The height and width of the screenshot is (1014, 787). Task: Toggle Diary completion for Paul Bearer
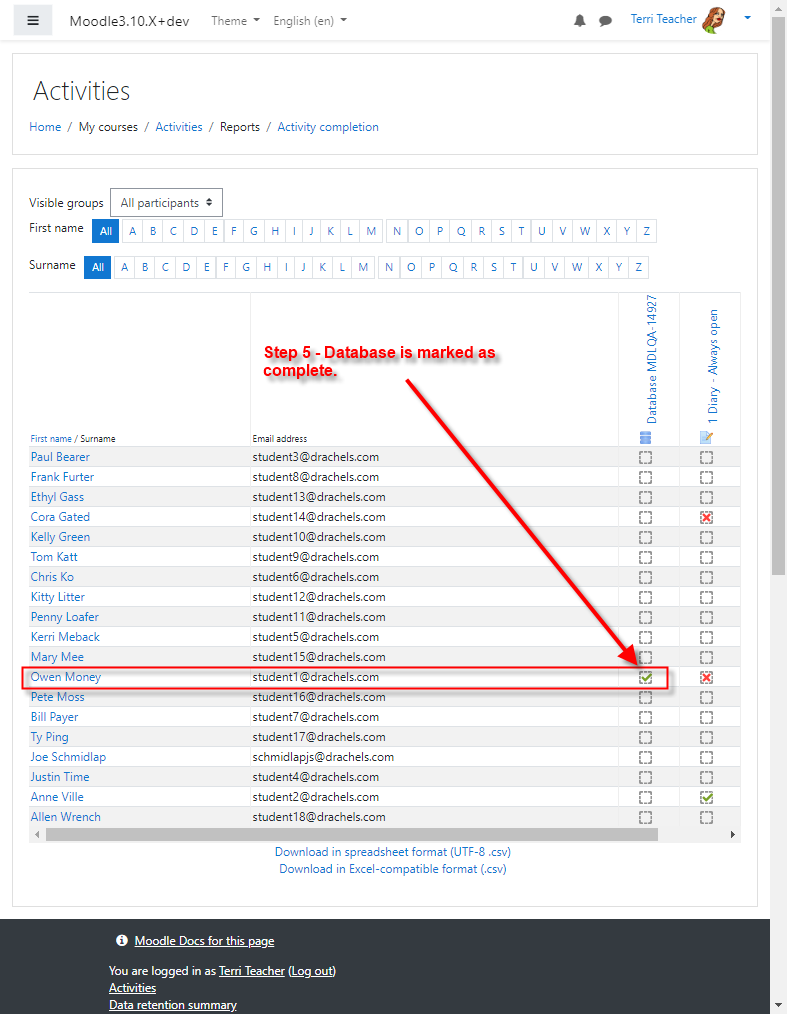tap(707, 457)
